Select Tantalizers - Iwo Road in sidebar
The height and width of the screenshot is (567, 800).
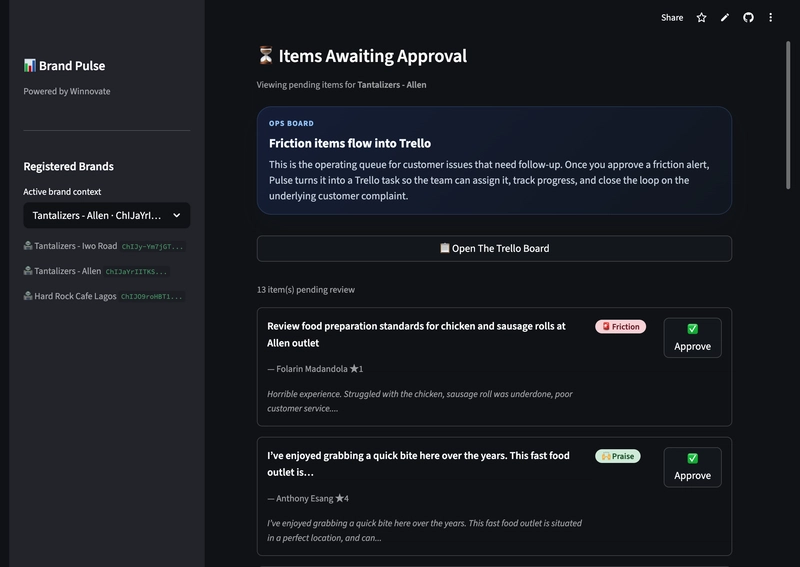76,246
